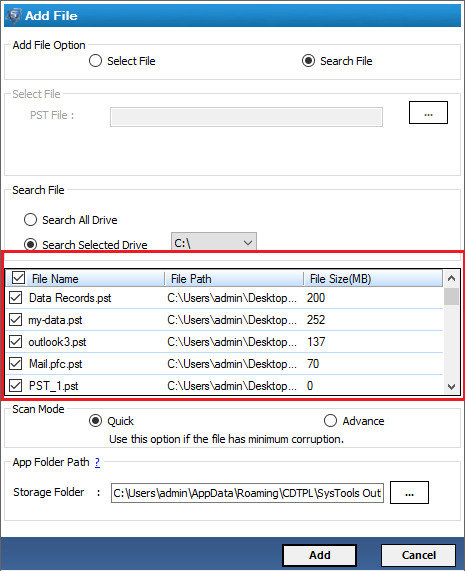Click the Storage Folder path field
This screenshot has width=465, height=571.
(x=247, y=493)
